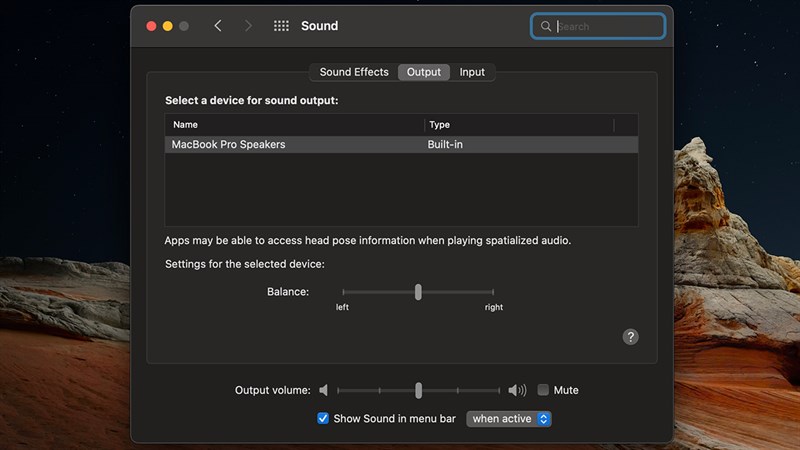The height and width of the screenshot is (450, 800).
Task: Click the back navigation arrow
Action: (x=218, y=26)
